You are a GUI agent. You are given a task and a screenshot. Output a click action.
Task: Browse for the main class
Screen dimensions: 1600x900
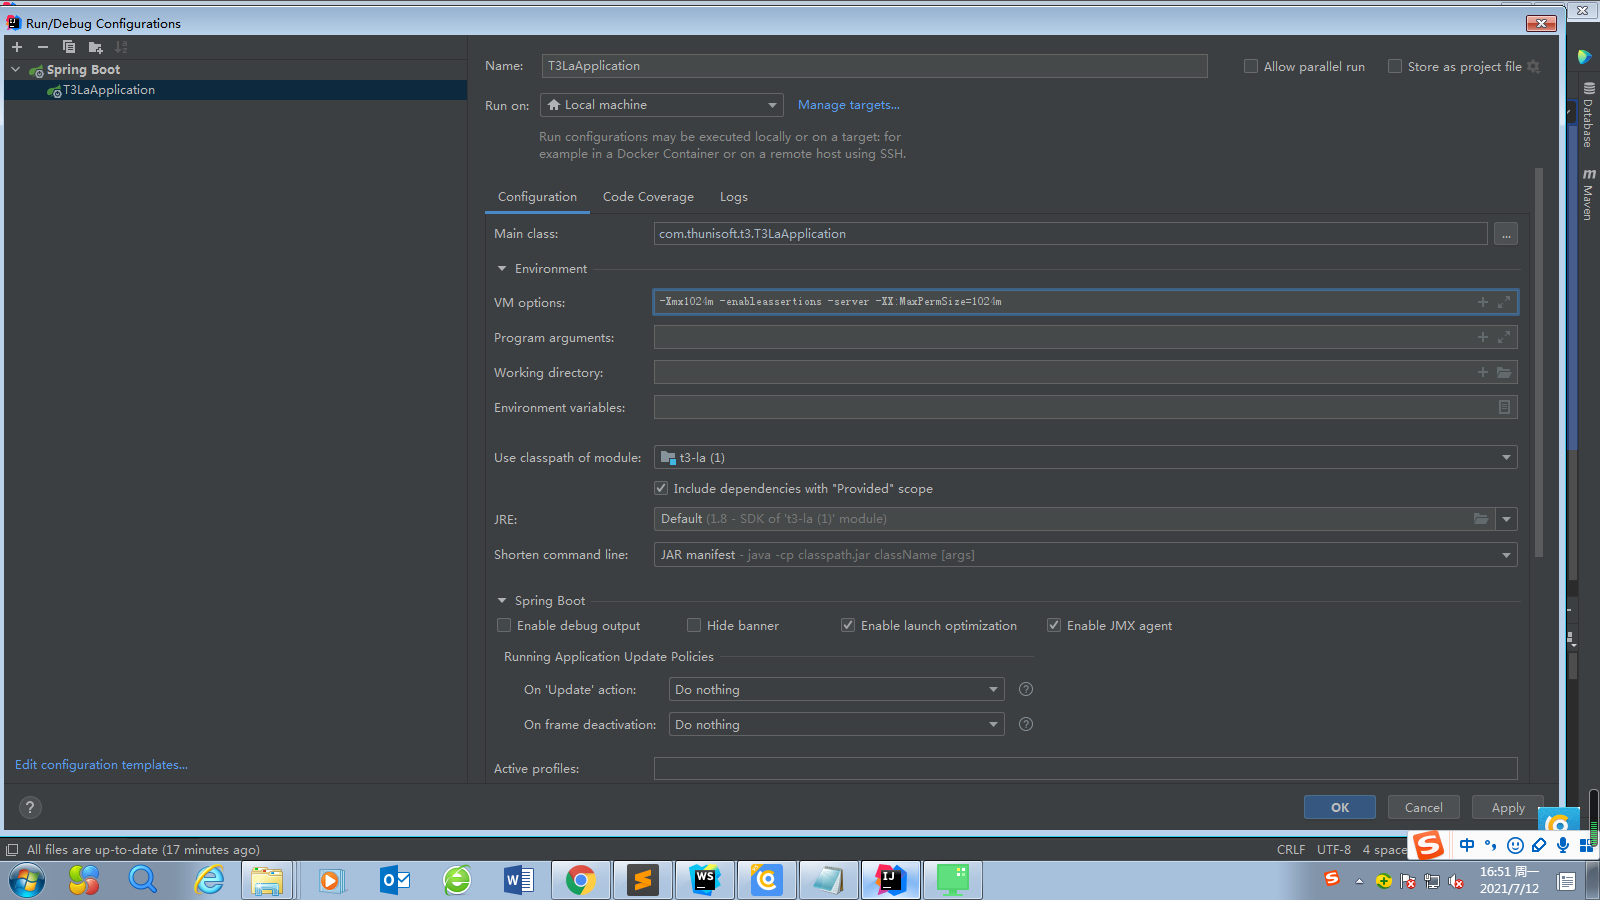click(1506, 234)
